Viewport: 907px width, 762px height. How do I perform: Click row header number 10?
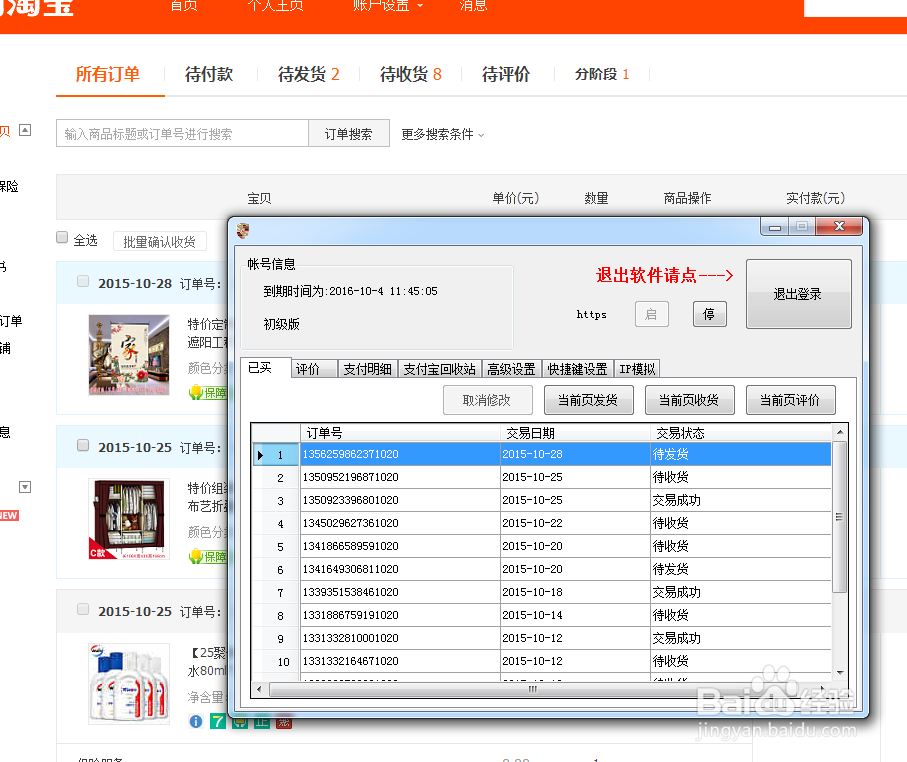276,661
